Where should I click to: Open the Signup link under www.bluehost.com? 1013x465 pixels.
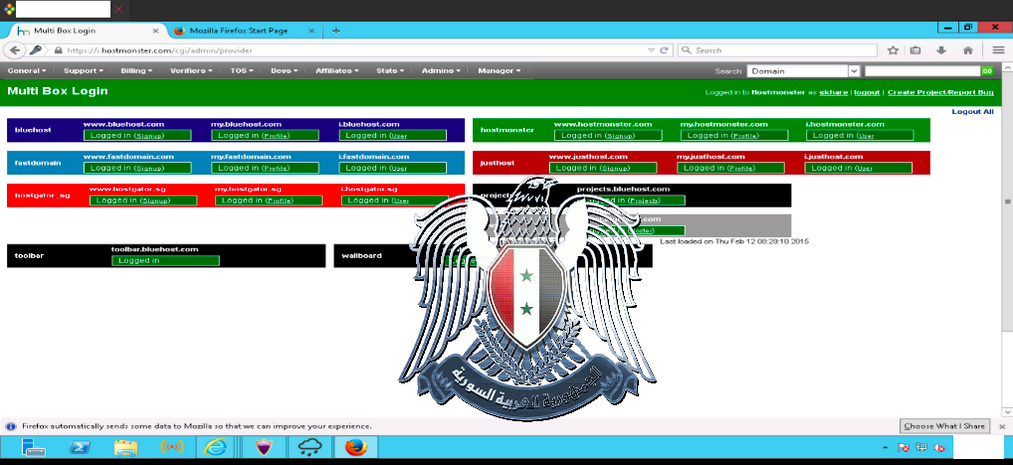pos(149,136)
